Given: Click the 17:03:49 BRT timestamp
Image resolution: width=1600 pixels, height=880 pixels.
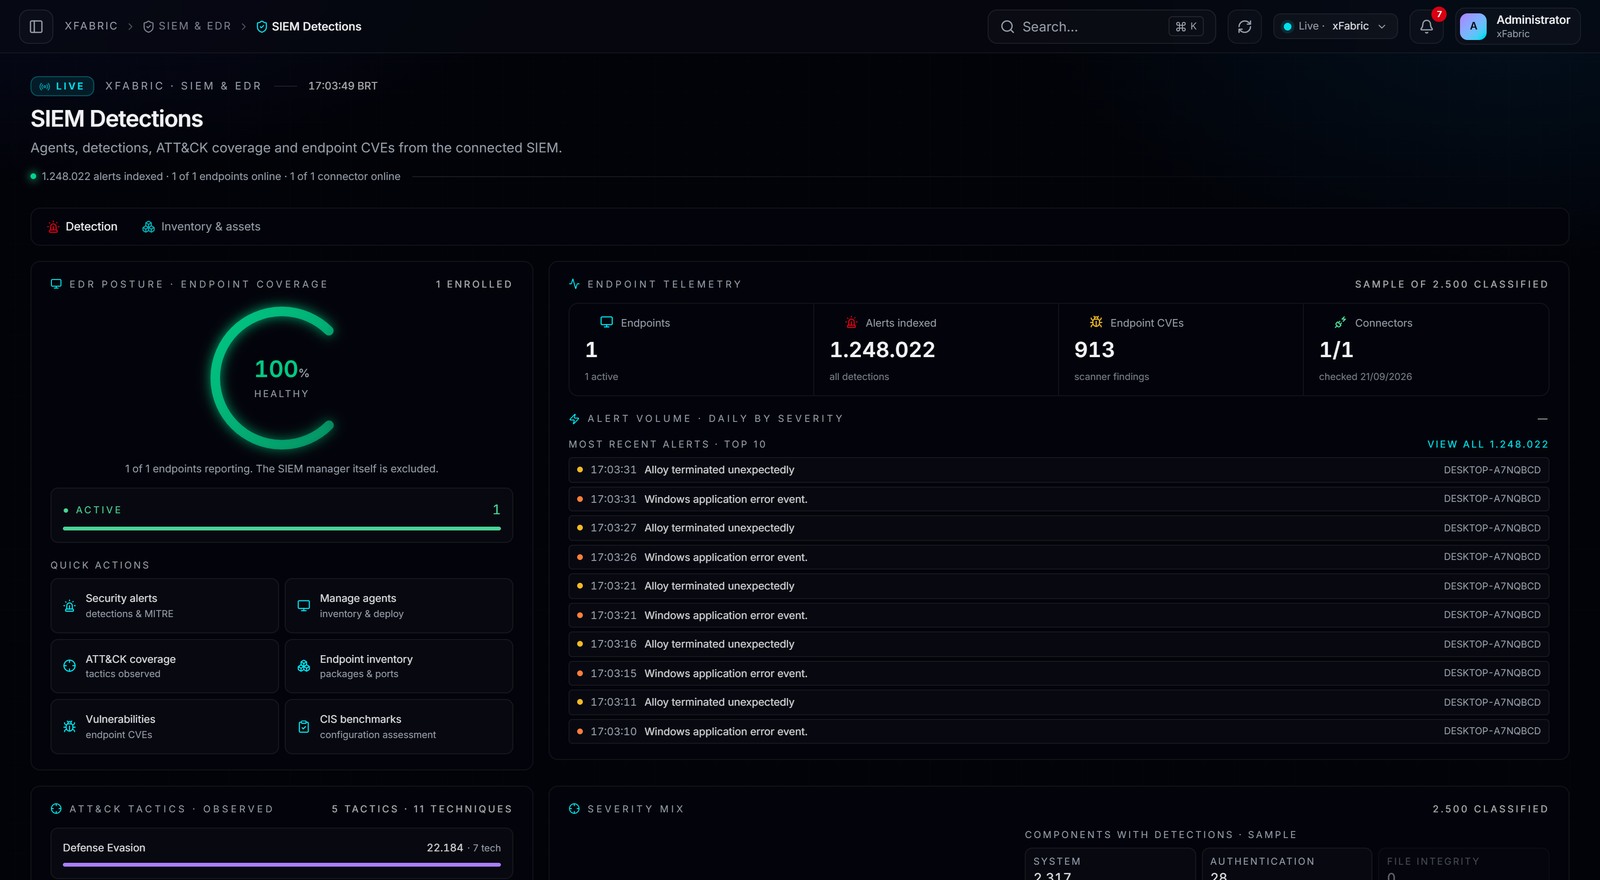Looking at the screenshot, I should 343,86.
